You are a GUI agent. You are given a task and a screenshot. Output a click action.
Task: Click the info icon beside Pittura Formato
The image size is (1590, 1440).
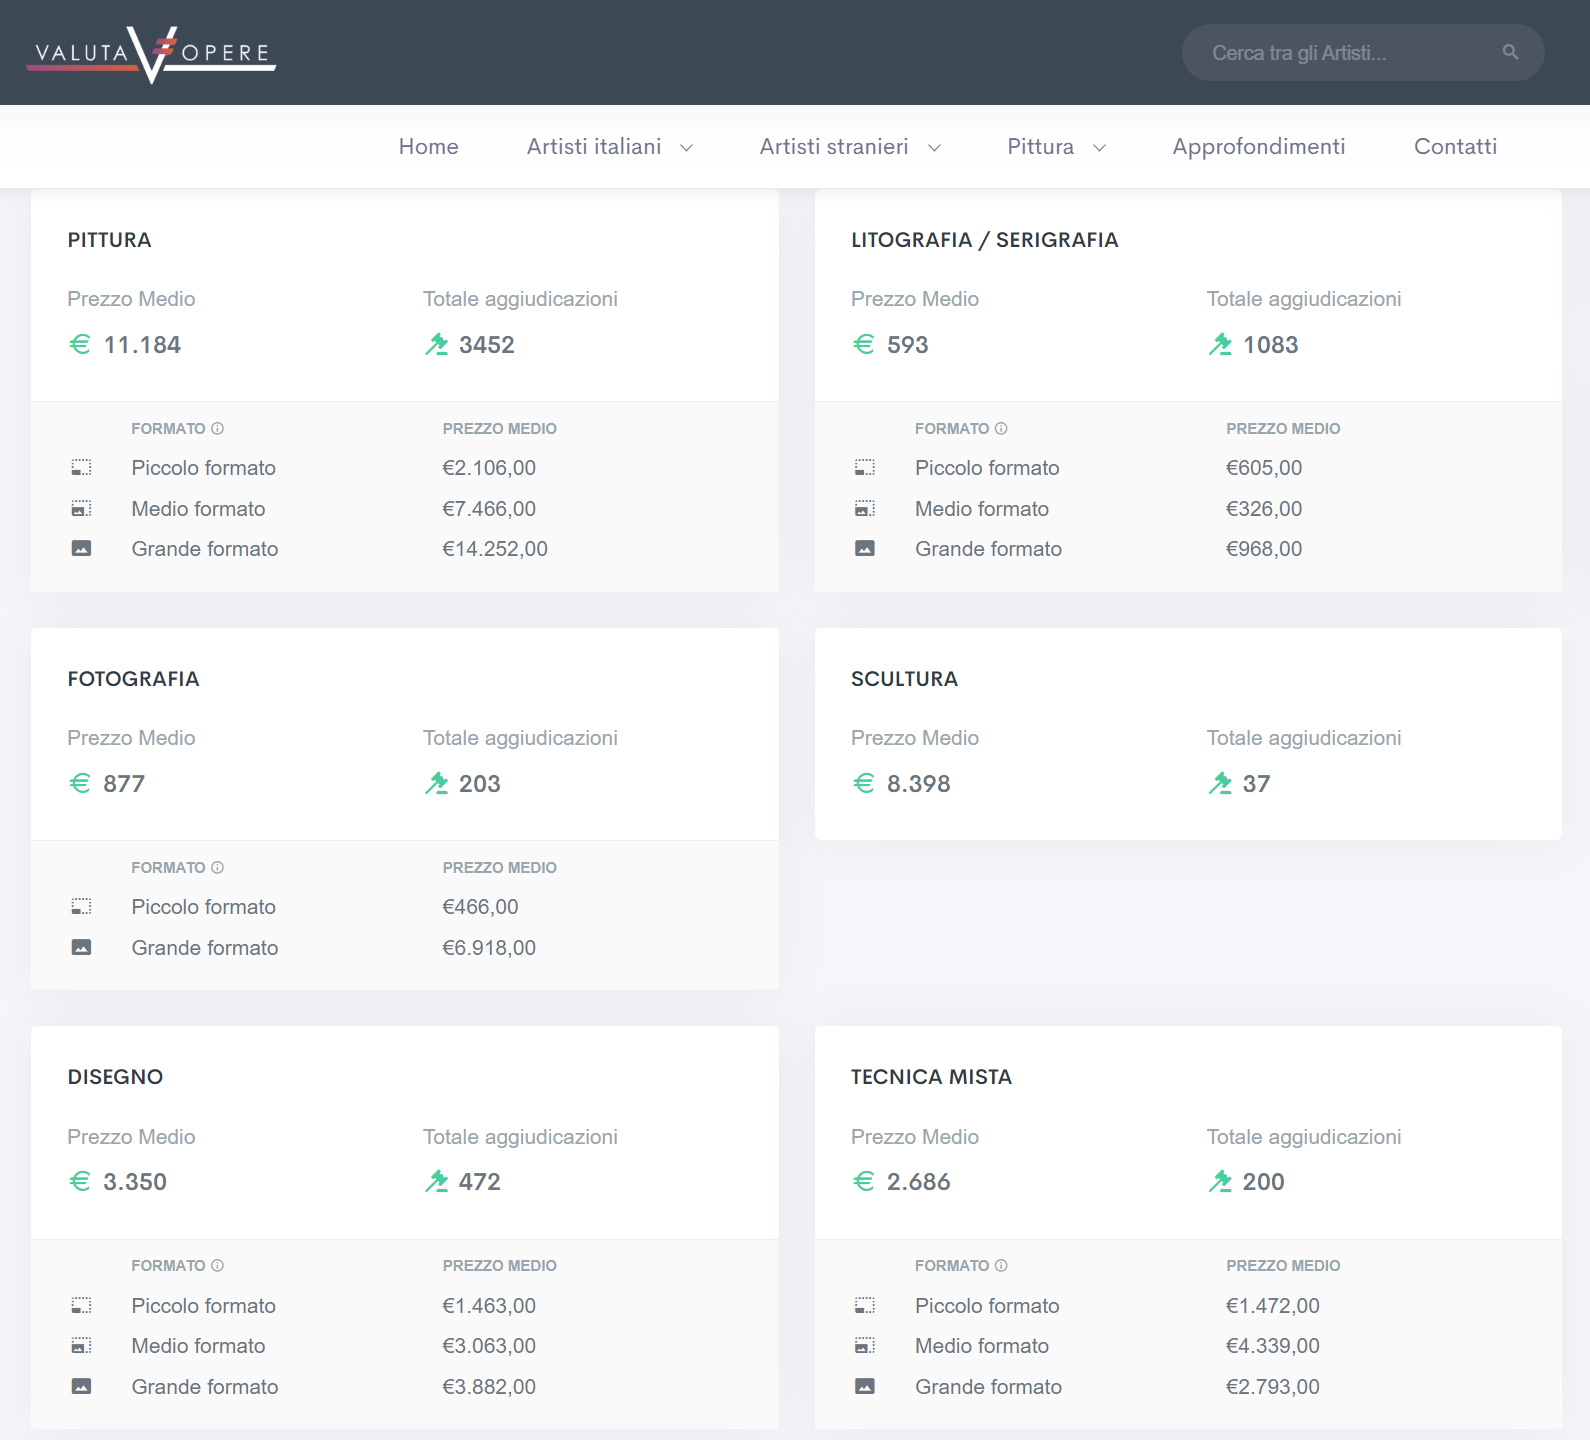click(218, 429)
